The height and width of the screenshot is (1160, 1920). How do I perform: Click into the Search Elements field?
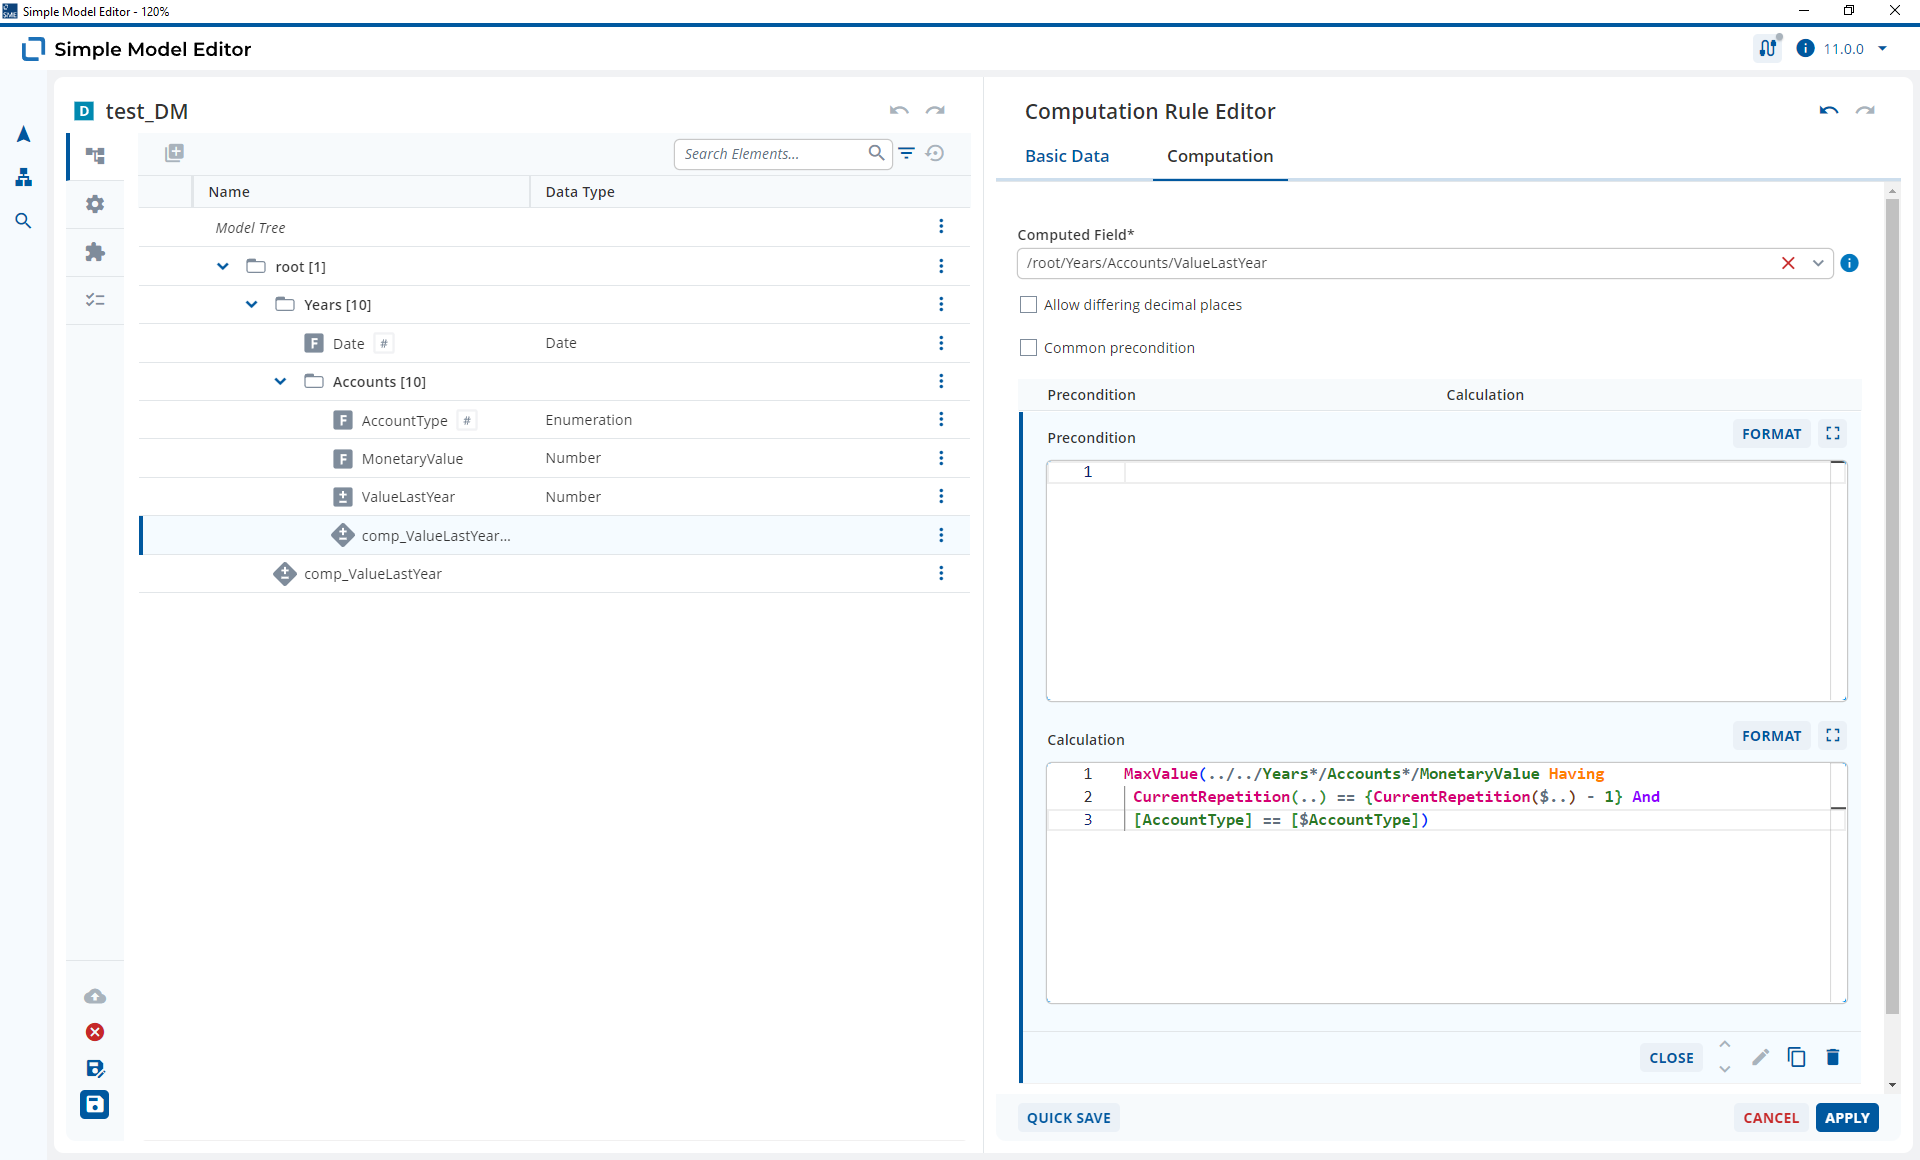(770, 154)
